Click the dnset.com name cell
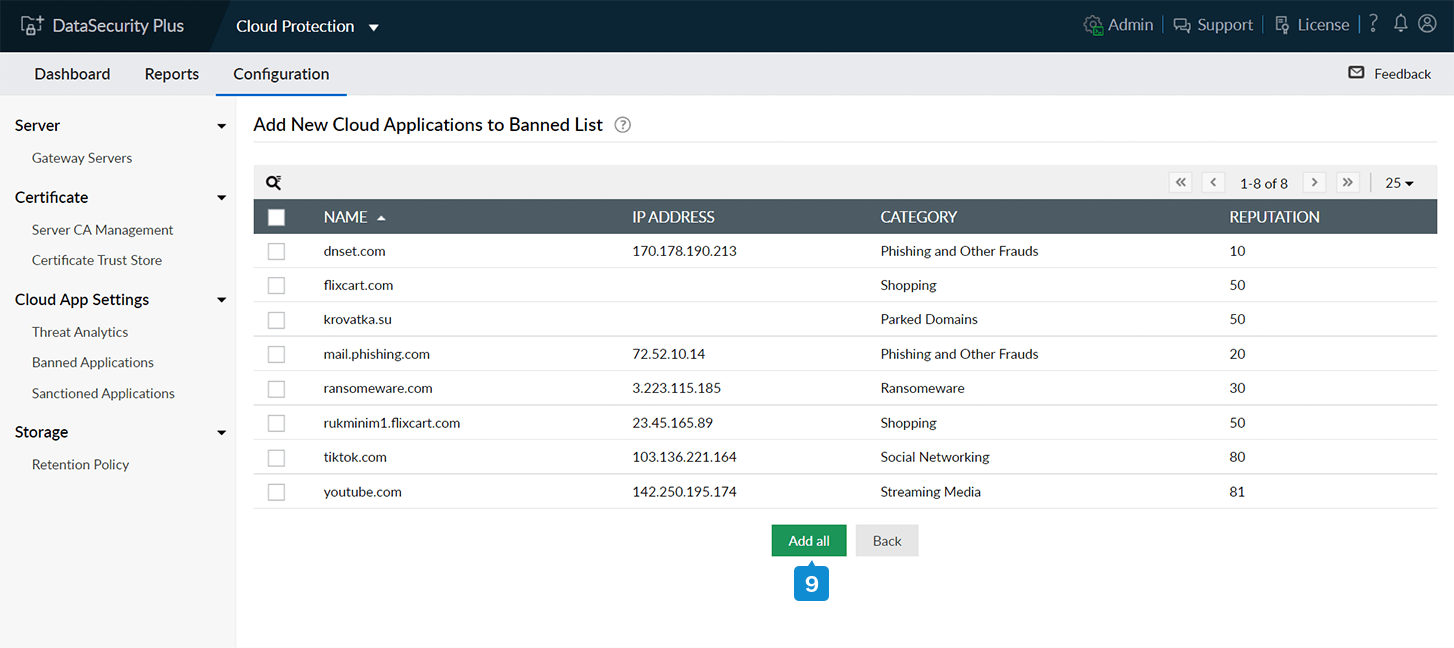 coord(355,251)
